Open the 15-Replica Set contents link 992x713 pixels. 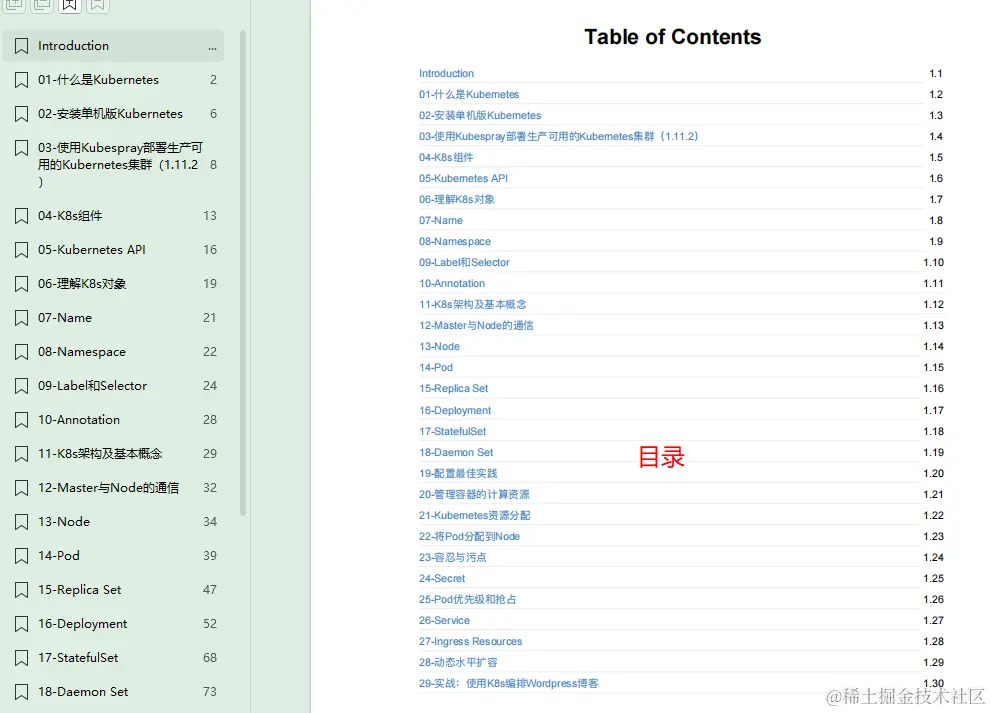pyautogui.click(x=453, y=388)
